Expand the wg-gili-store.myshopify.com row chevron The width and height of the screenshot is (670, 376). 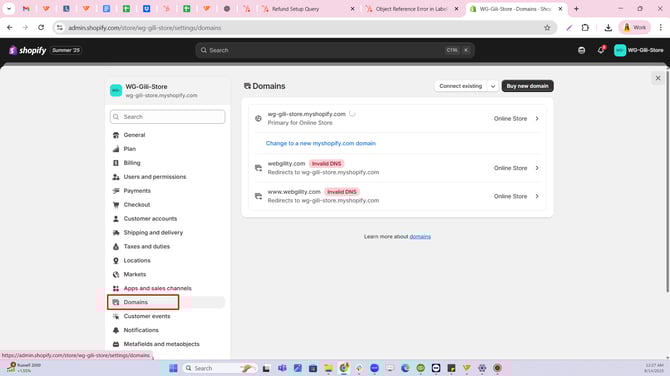click(x=537, y=118)
